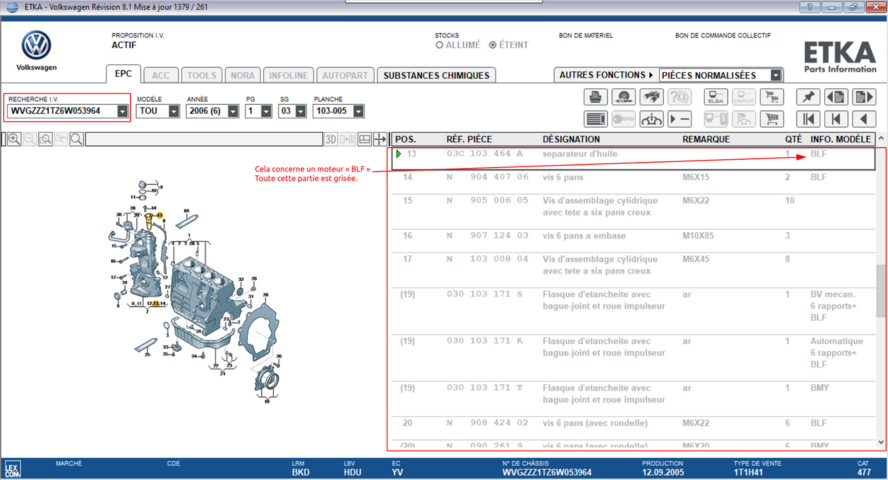Select ÉTEINT stocks radio button
This screenshot has height=480, width=888.
[493, 45]
